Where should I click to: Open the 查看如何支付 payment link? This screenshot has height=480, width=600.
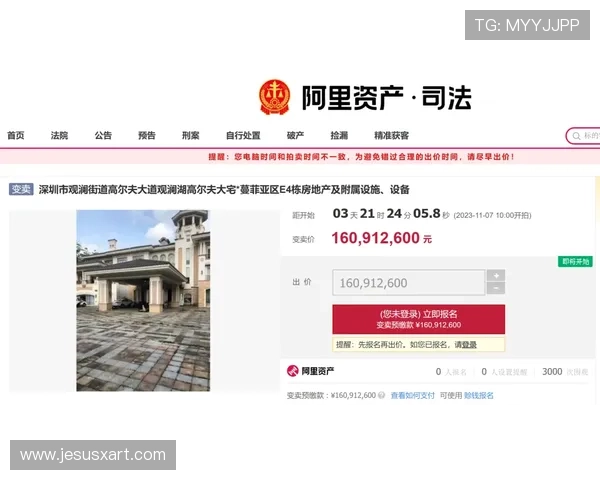pyautogui.click(x=412, y=395)
